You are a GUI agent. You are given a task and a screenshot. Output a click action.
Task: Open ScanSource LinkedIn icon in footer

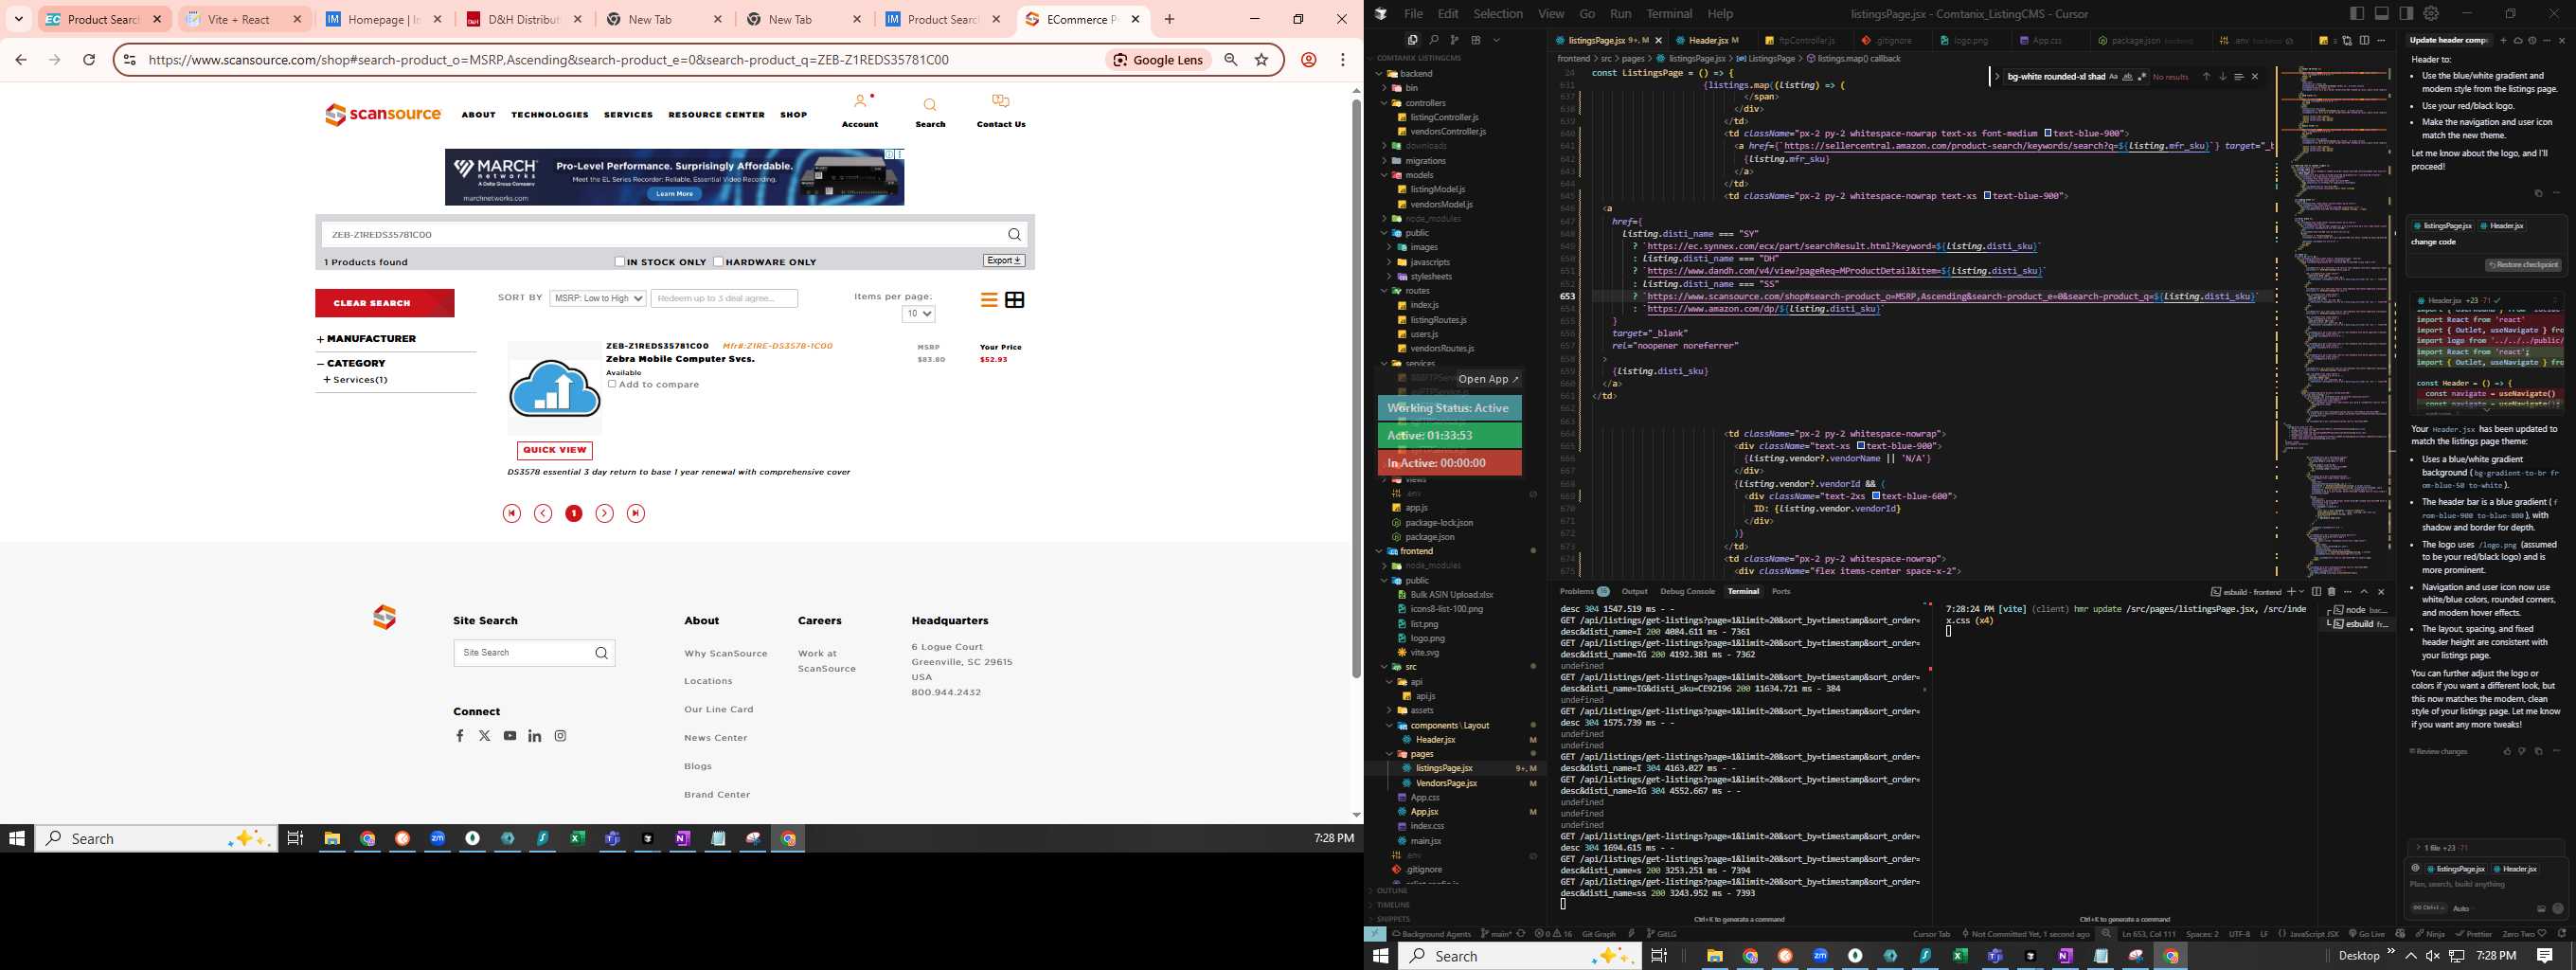[x=535, y=736]
